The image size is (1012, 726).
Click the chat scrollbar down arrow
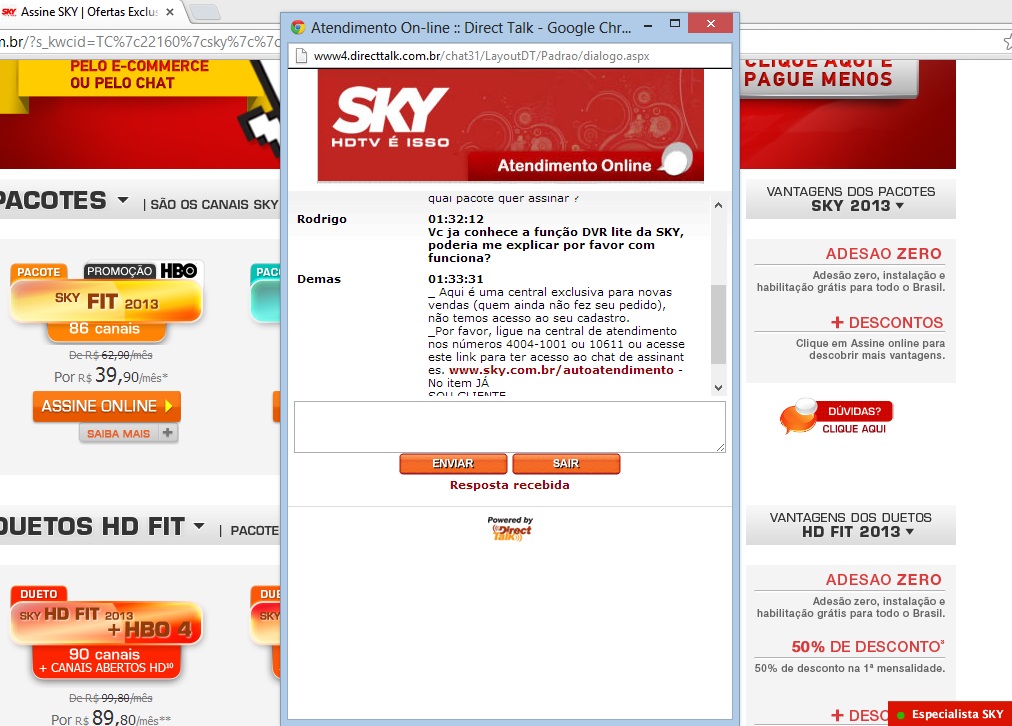[718, 388]
